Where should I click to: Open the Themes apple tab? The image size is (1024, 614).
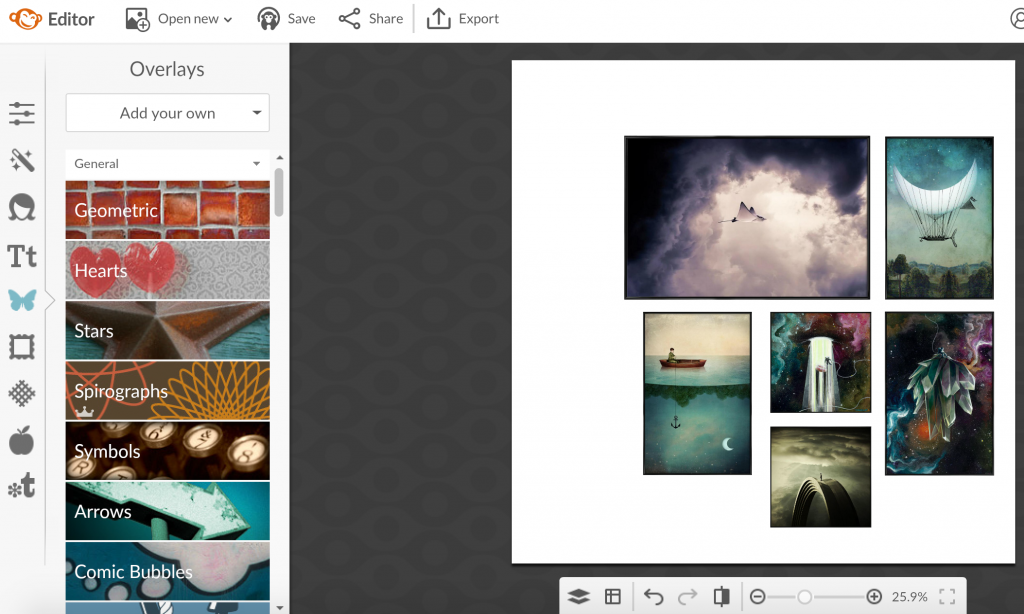22,440
